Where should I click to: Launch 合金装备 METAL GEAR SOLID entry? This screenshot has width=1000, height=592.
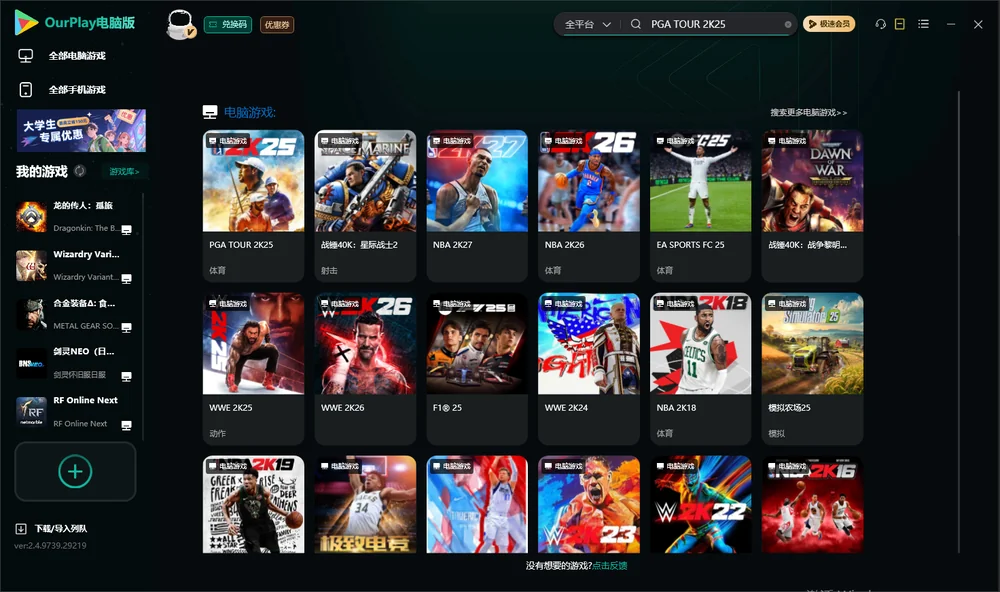[75, 314]
